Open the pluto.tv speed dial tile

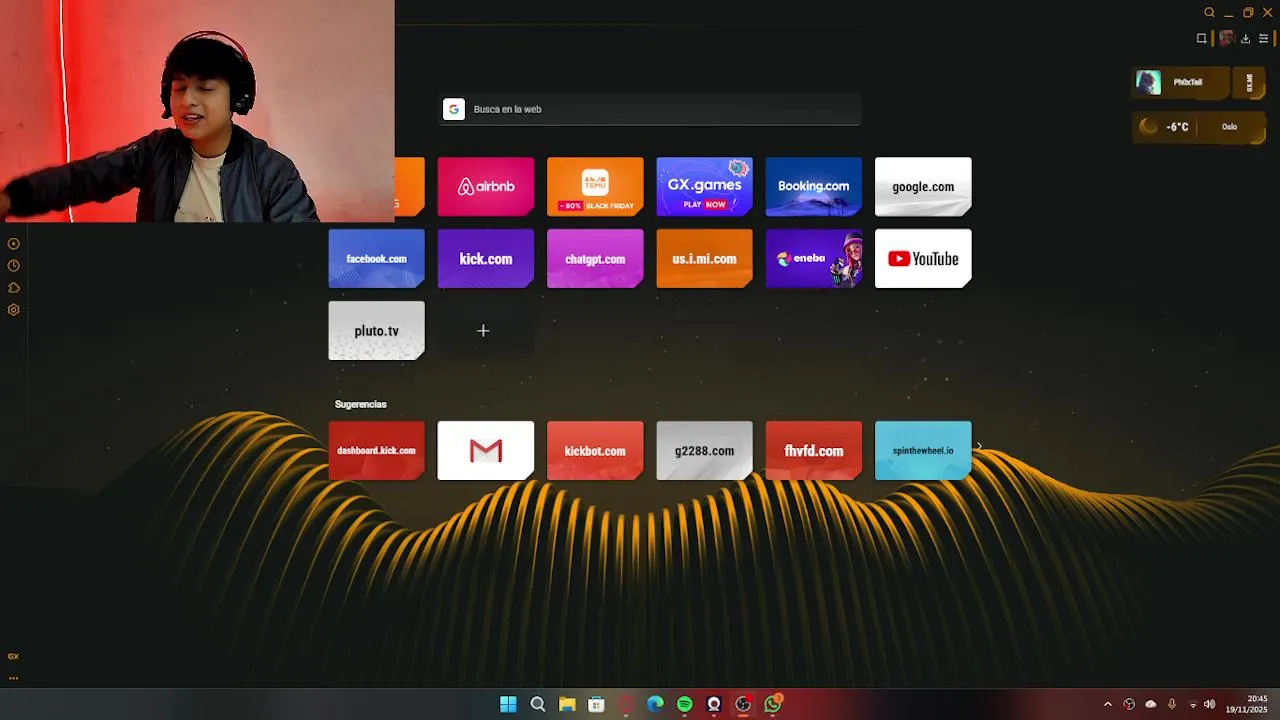(x=376, y=330)
